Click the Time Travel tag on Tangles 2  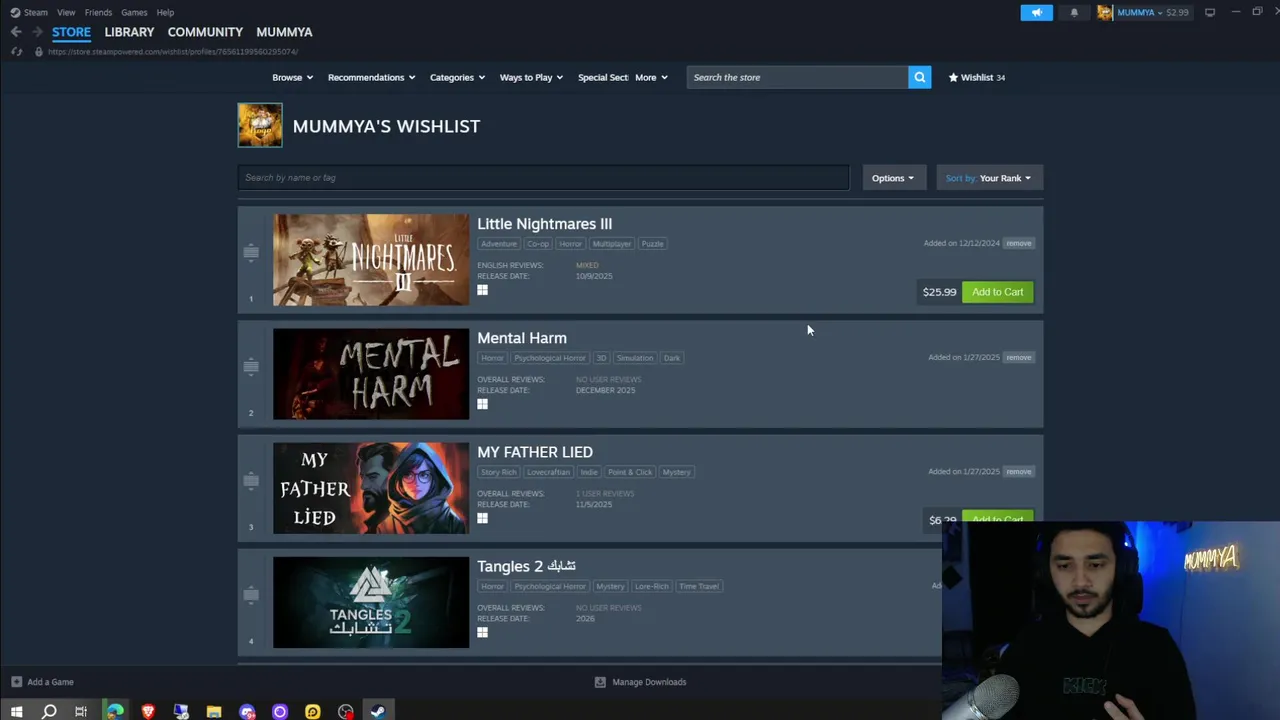[698, 586]
